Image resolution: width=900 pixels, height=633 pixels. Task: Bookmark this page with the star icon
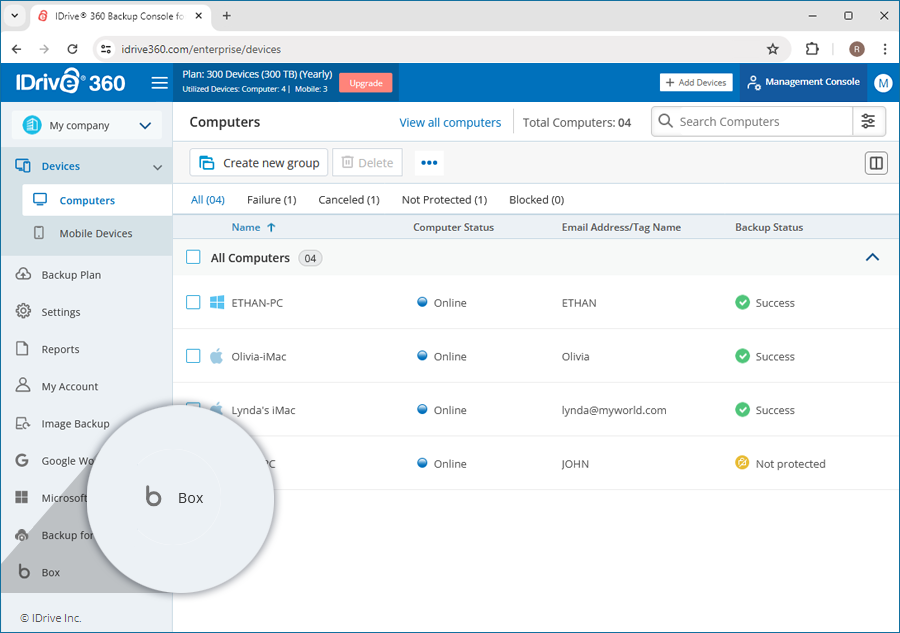click(773, 49)
